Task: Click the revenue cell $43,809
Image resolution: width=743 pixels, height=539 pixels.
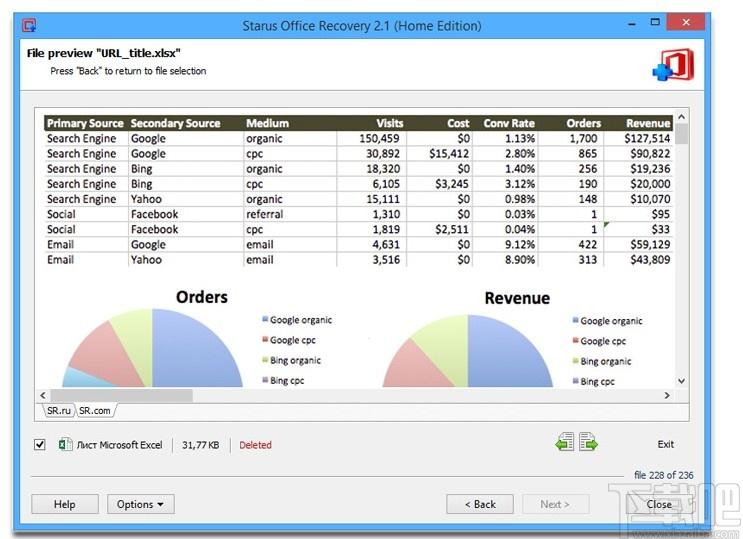Action: coord(650,260)
